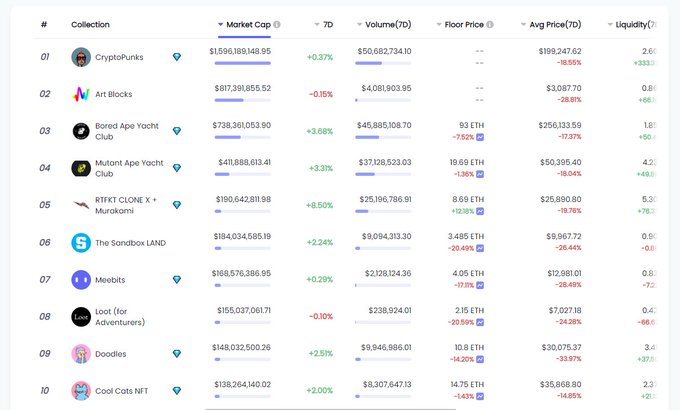Screen dimensions: 680x410
Task: Open the Art Blocks collection link
Action: pos(114,94)
